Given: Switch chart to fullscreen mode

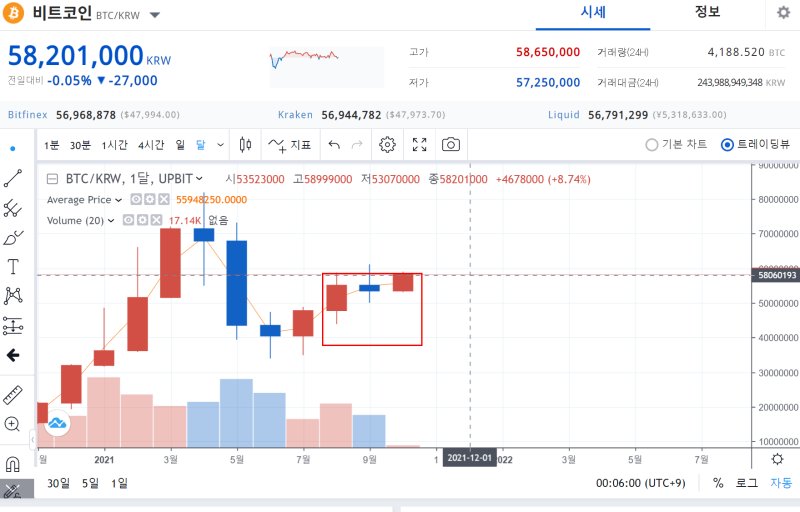Looking at the screenshot, I should [x=419, y=145].
